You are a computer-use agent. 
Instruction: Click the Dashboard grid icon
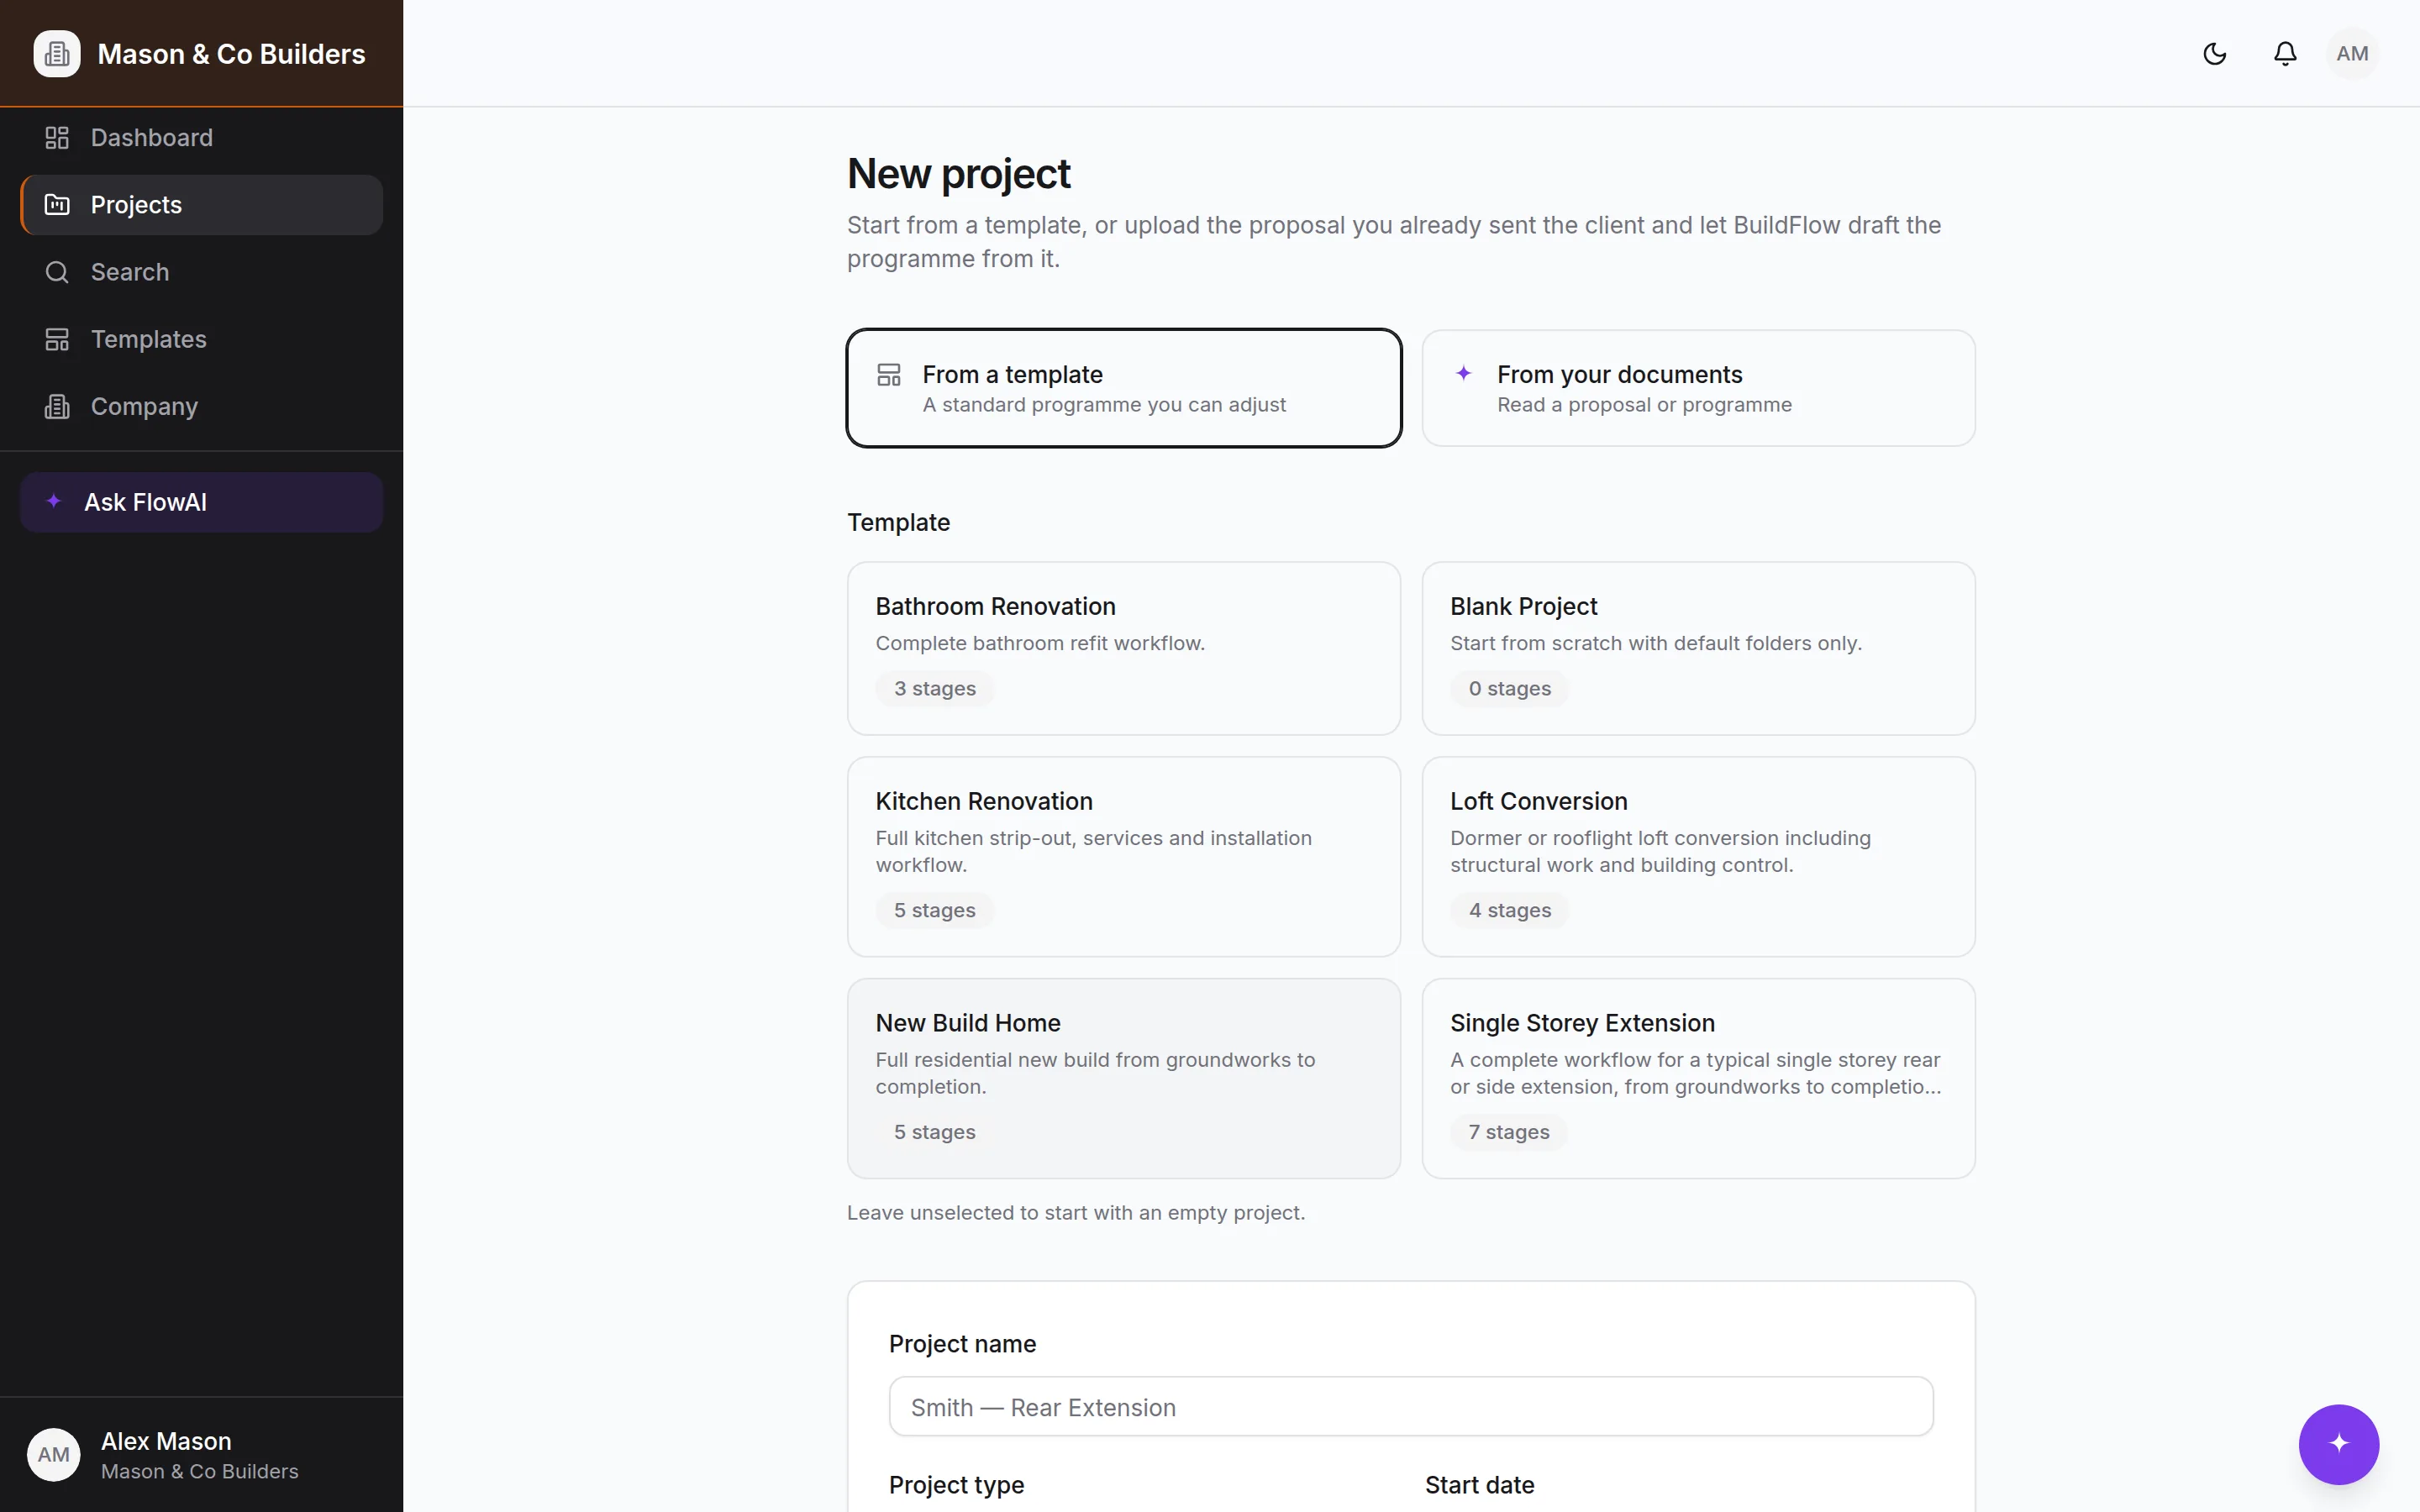click(57, 138)
